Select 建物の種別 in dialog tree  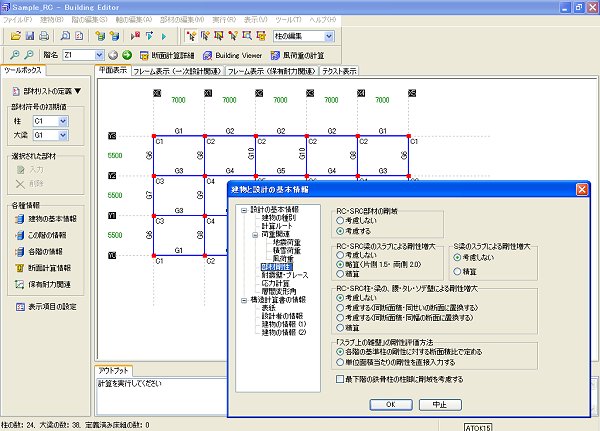pyautogui.click(x=279, y=218)
